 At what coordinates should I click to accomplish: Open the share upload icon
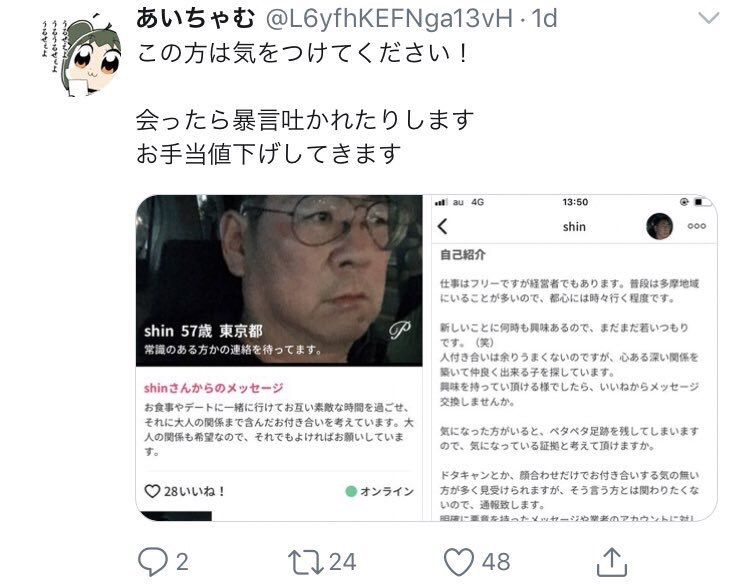coord(612,562)
